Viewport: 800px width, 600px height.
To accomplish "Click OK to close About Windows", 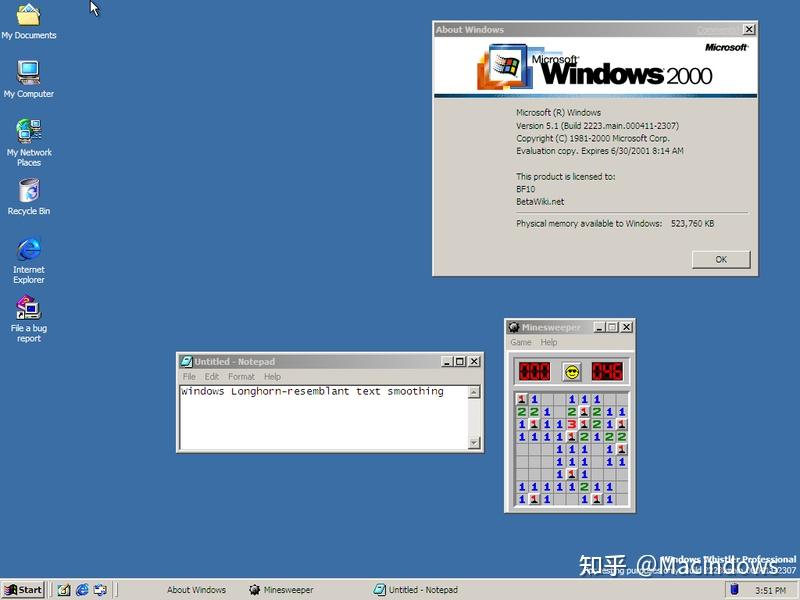I will [720, 258].
